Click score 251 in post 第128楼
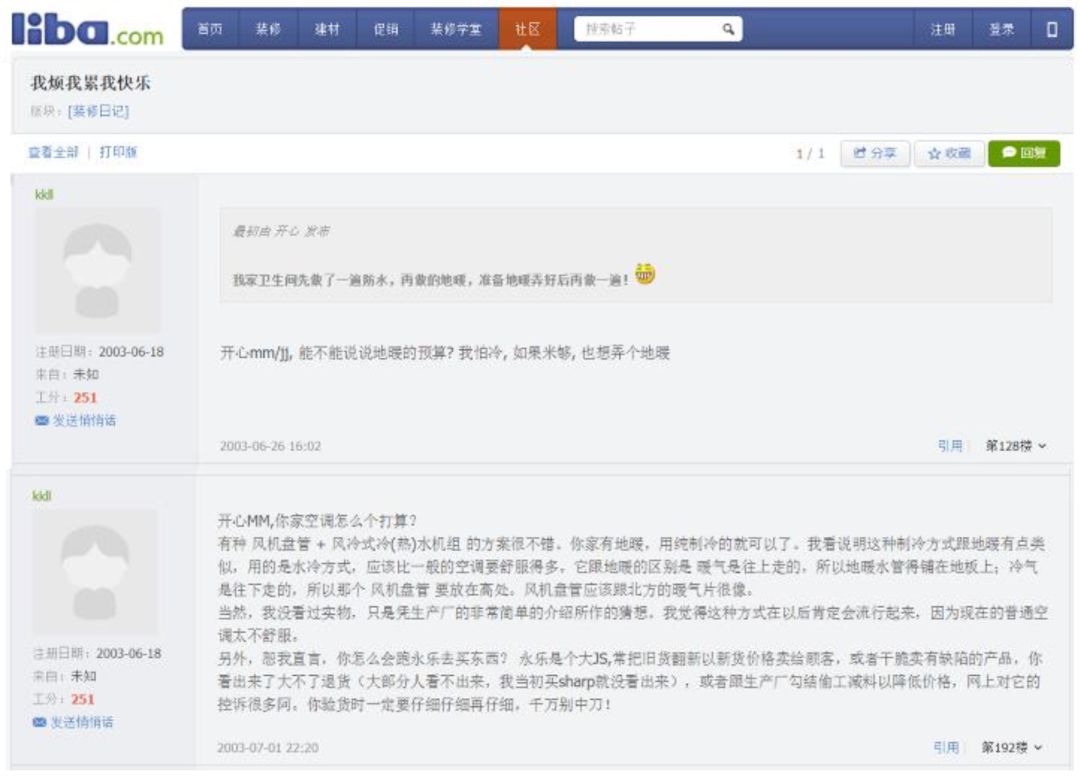 click(x=85, y=397)
